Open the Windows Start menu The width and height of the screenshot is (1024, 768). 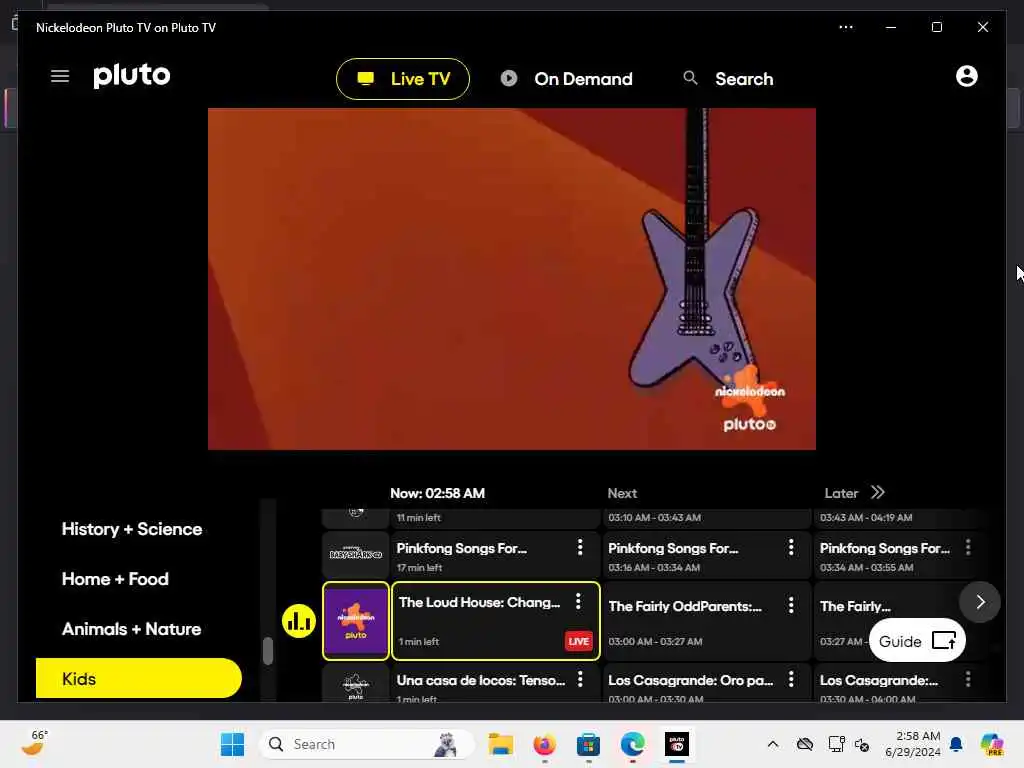pyautogui.click(x=232, y=744)
